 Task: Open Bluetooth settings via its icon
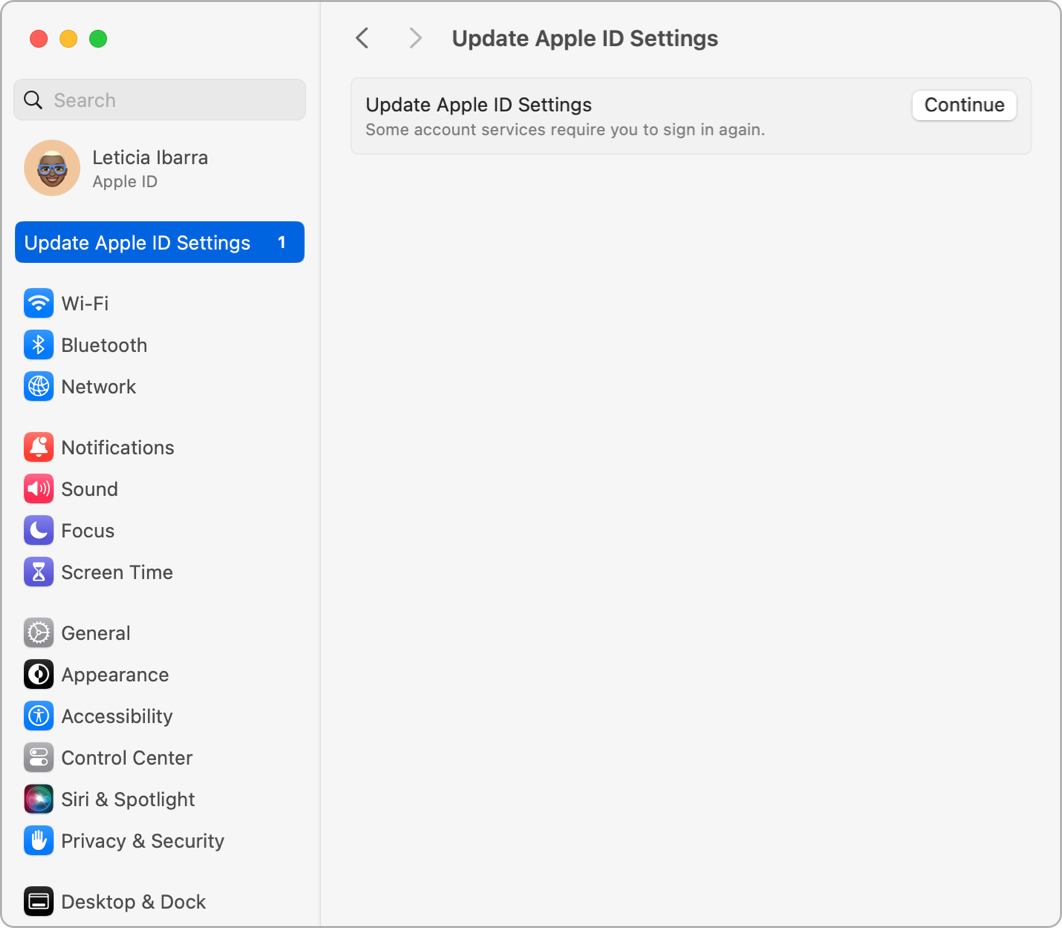point(39,345)
